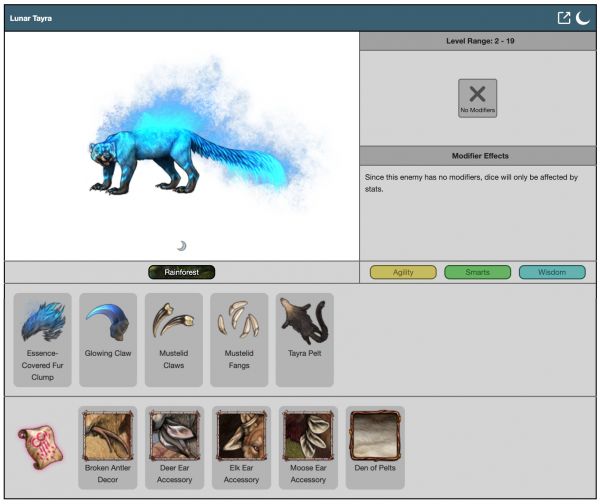
Task: Click the green Smarts stat badge
Action: click(477, 272)
